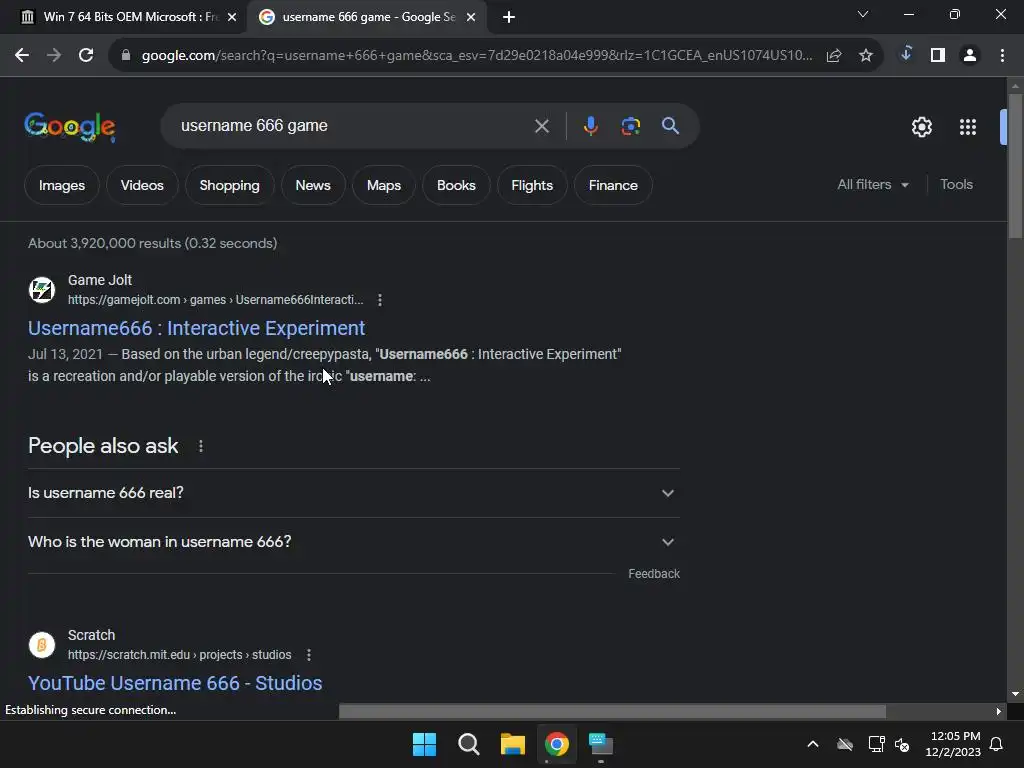The width and height of the screenshot is (1024, 768).
Task: Open the Google apps grid
Action: coord(967,127)
